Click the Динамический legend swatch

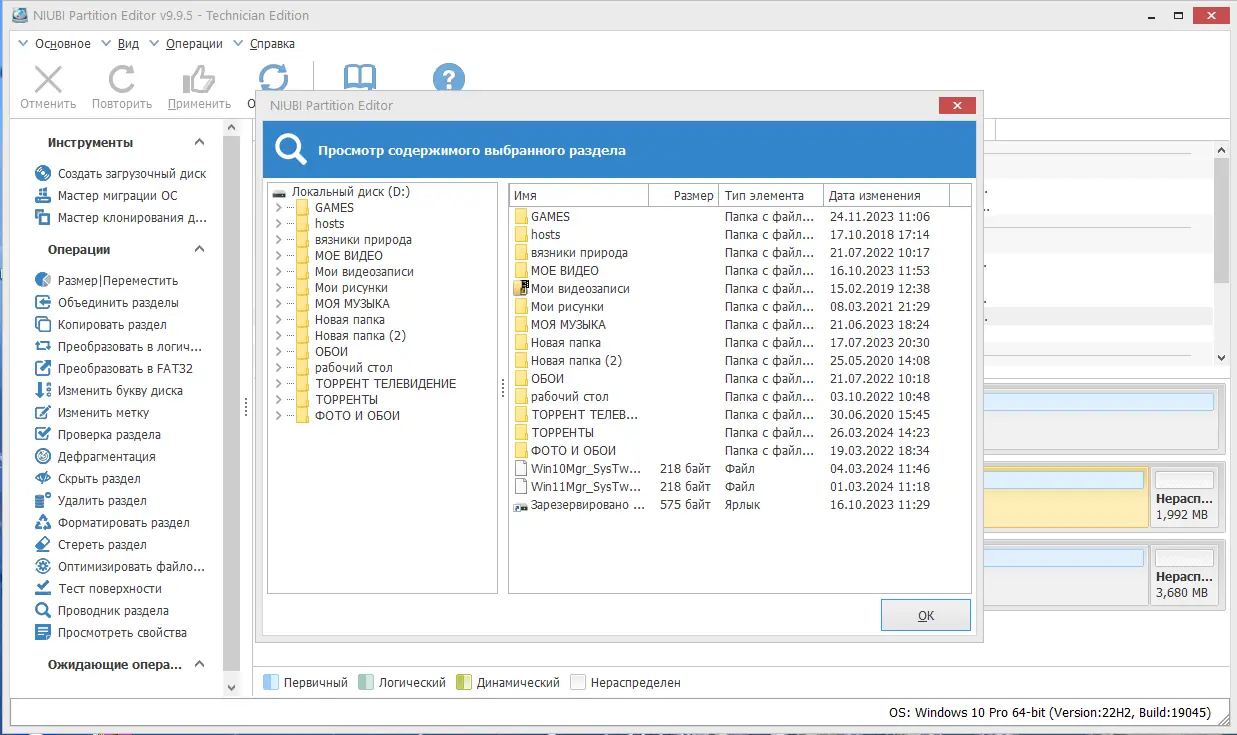pos(463,682)
